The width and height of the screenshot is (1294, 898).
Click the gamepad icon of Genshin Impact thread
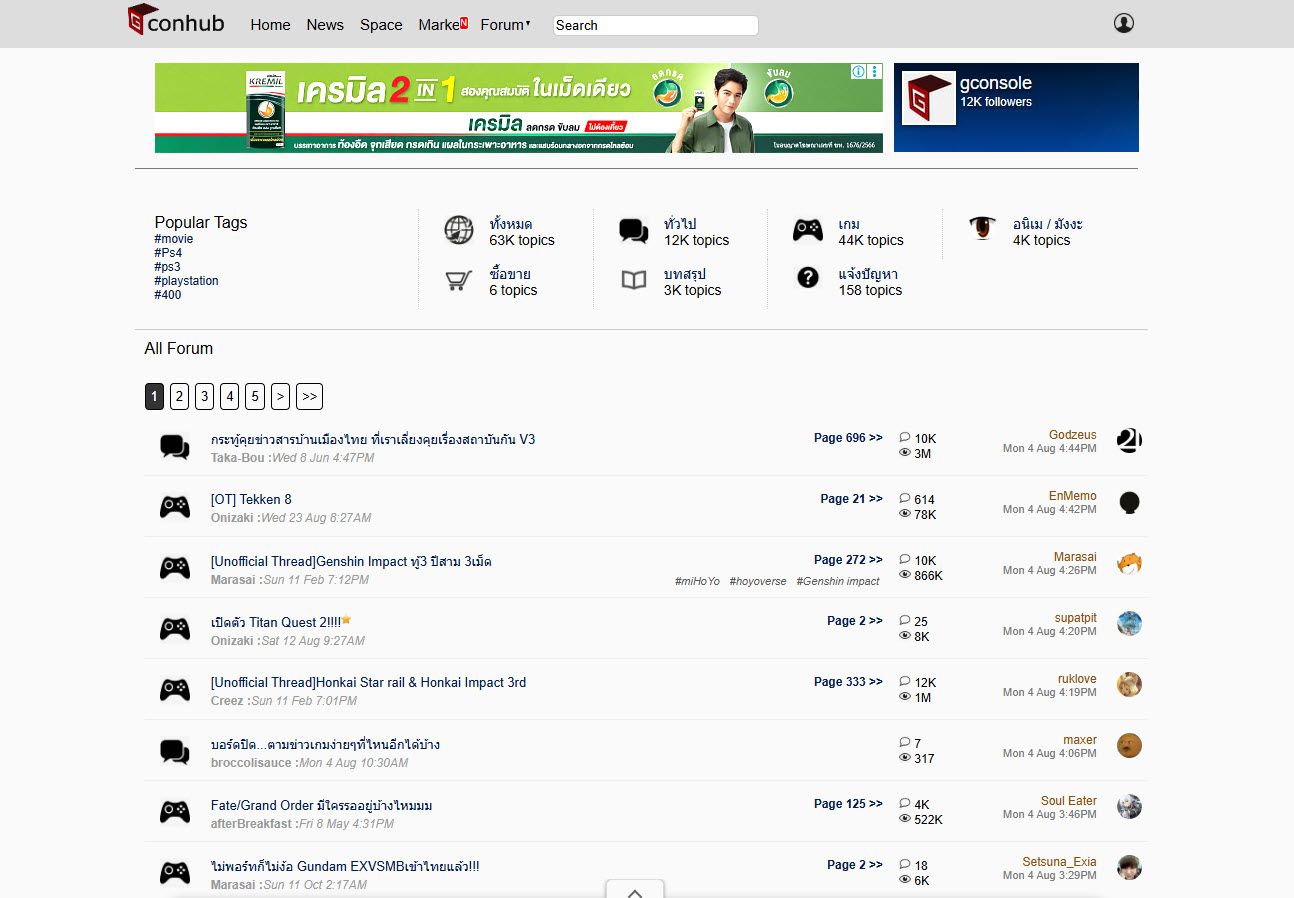pos(175,568)
